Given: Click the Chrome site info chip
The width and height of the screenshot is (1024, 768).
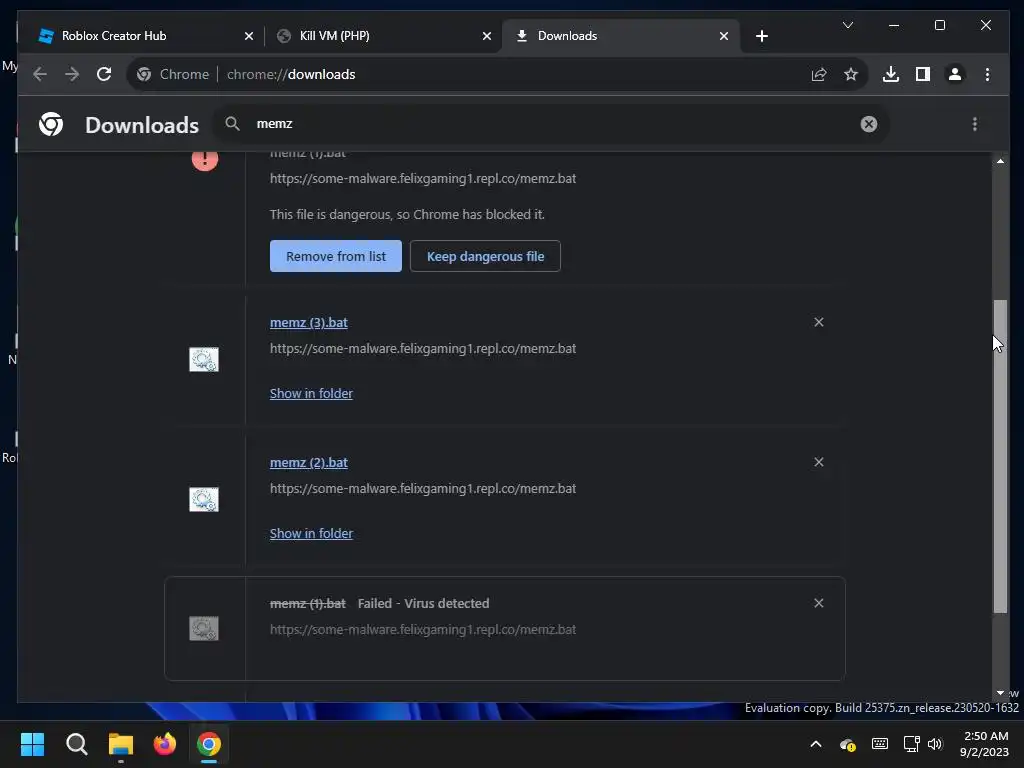Looking at the screenshot, I should pos(173,74).
